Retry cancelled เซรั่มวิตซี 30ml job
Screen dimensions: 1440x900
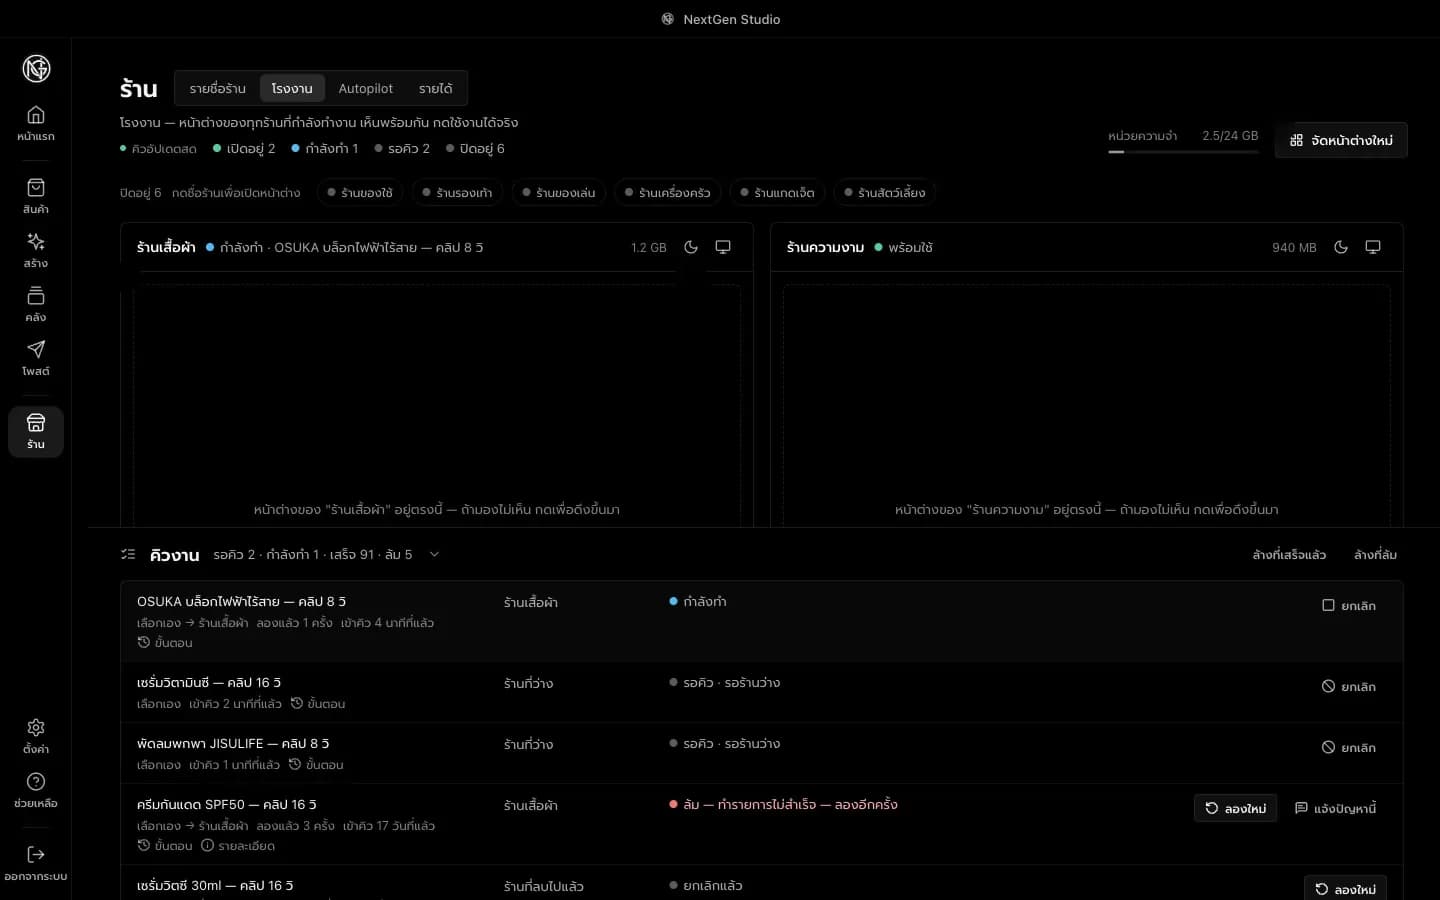(1345, 889)
